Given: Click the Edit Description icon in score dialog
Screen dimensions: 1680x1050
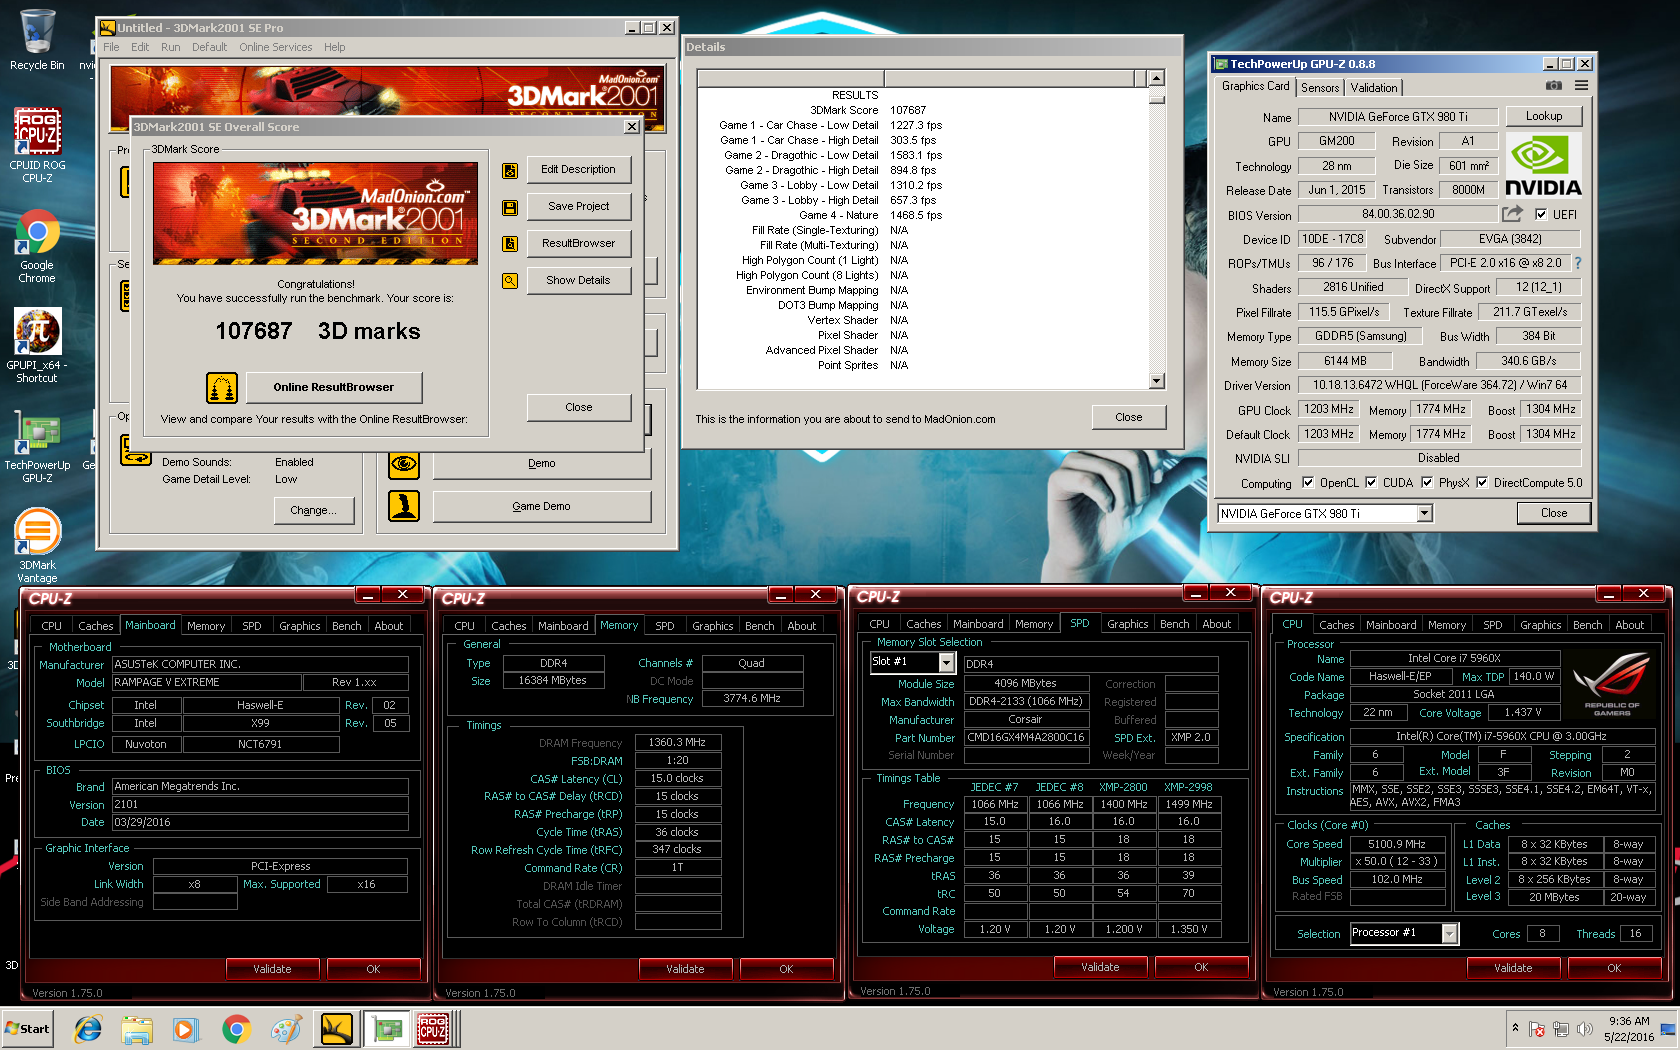Looking at the screenshot, I should (510, 171).
